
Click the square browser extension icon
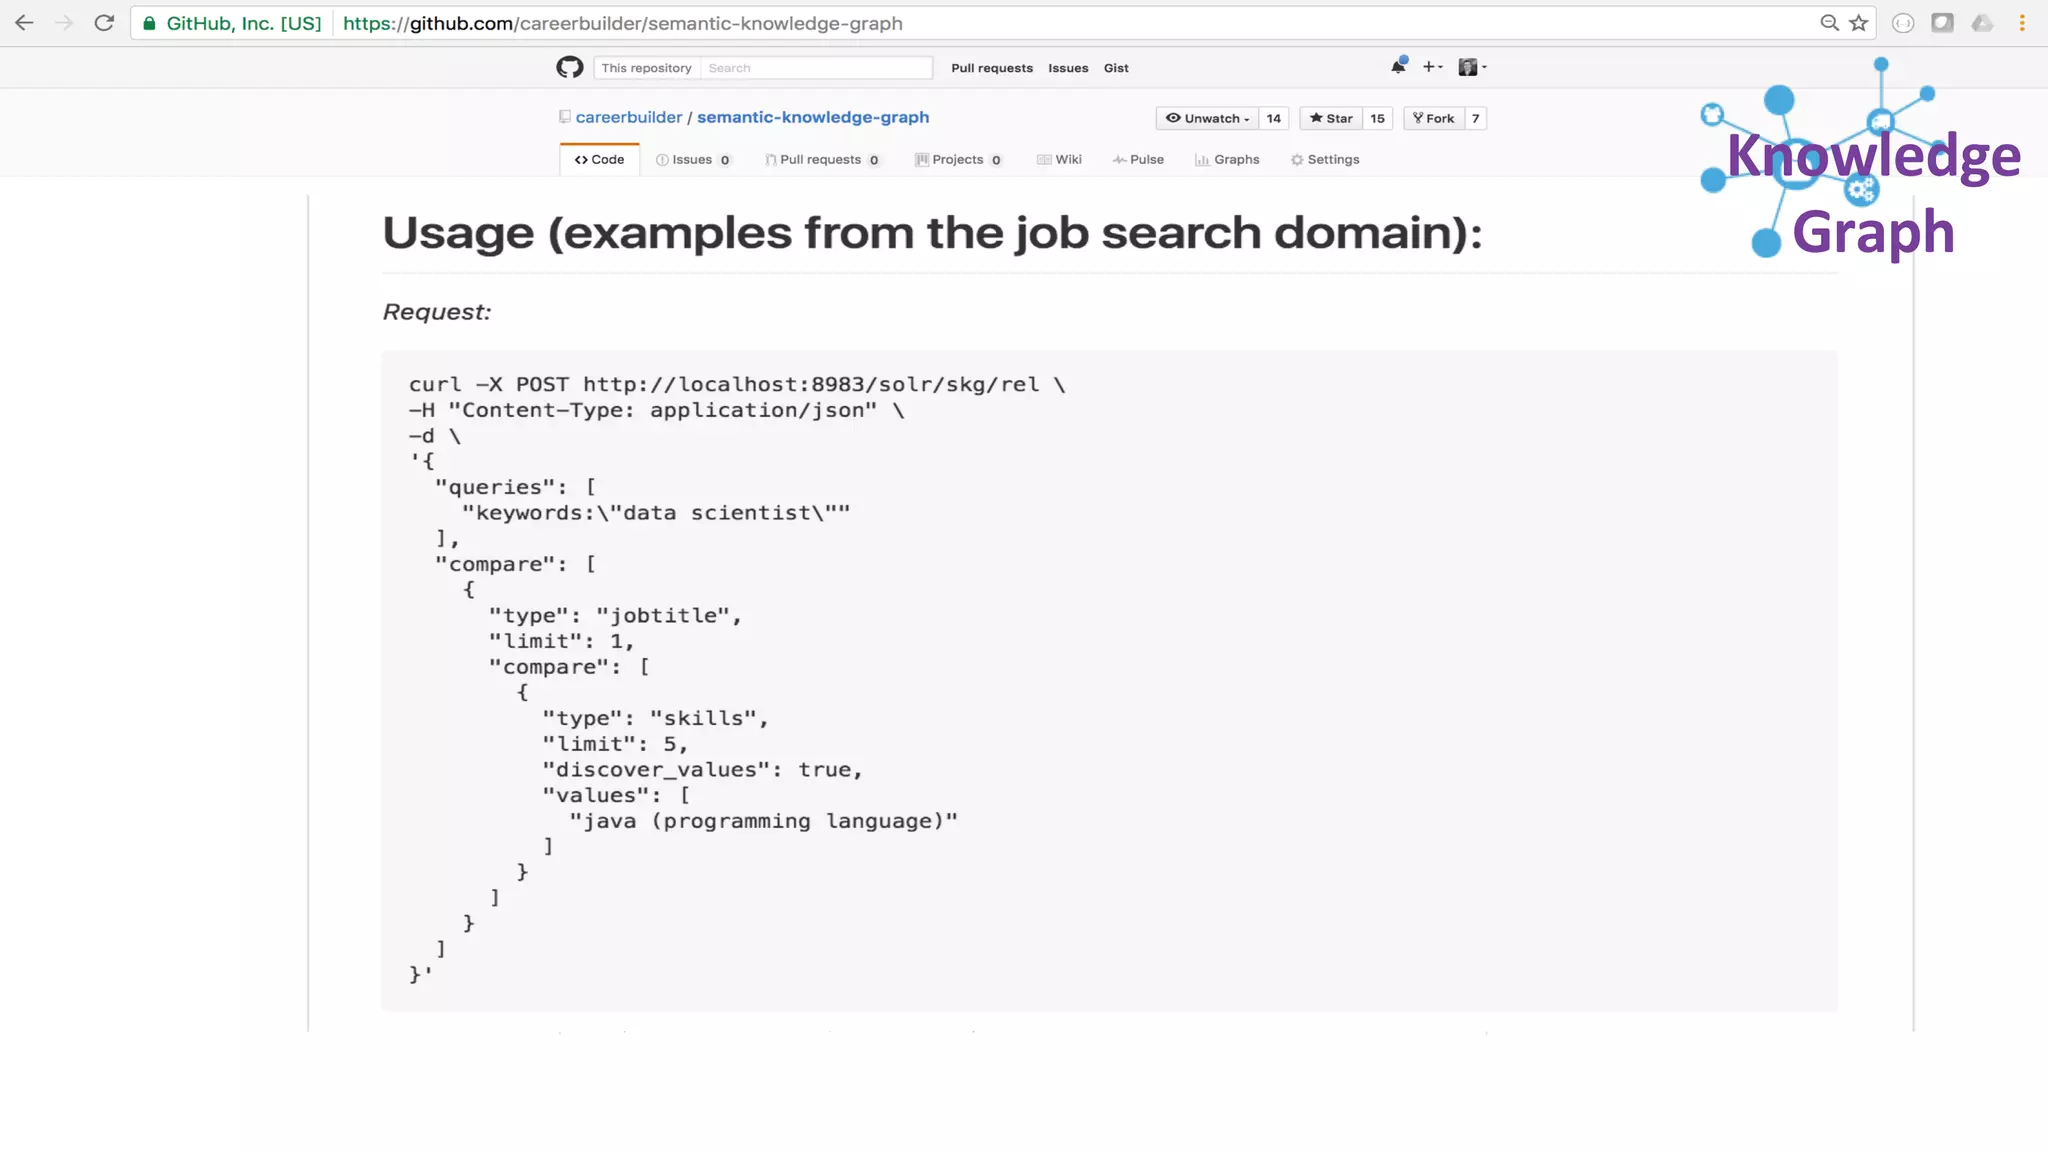(1942, 23)
